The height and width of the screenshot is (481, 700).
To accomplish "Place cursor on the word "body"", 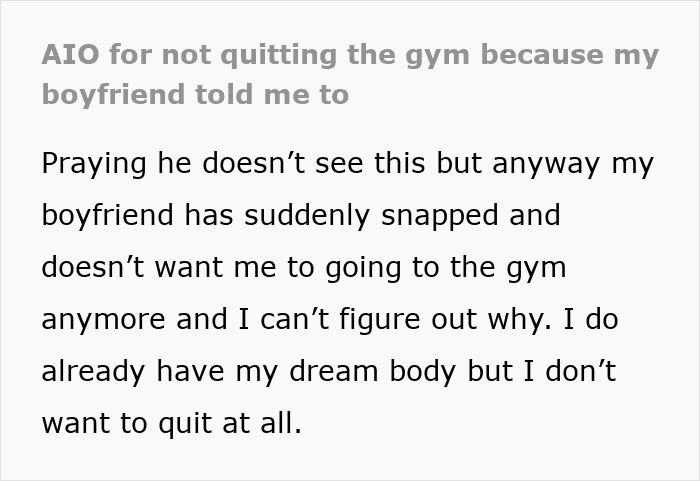I will coord(422,372).
